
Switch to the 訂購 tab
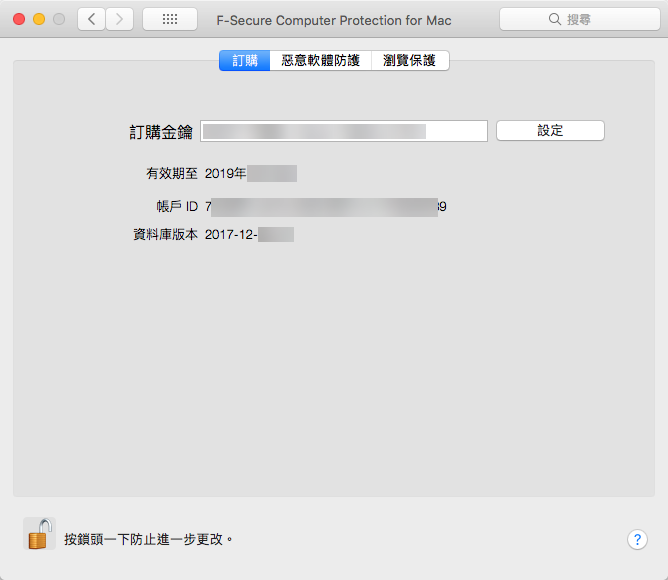pyautogui.click(x=245, y=61)
